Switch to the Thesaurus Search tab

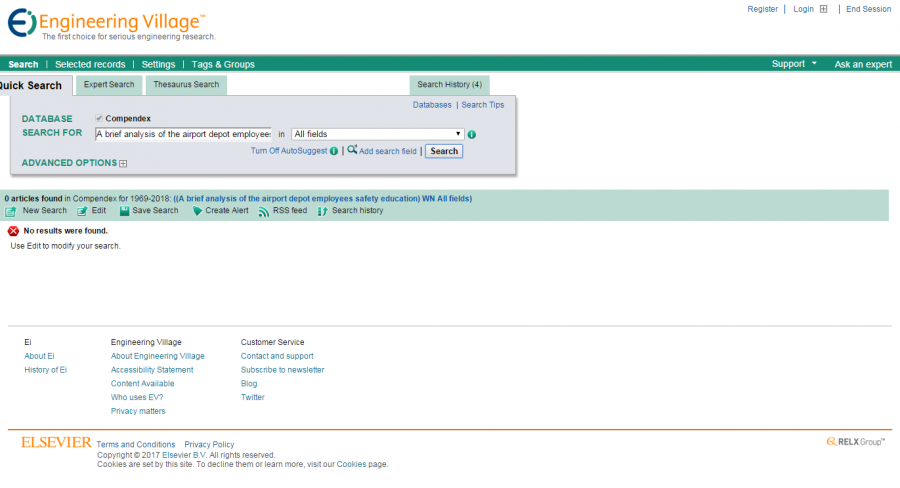tap(186, 84)
